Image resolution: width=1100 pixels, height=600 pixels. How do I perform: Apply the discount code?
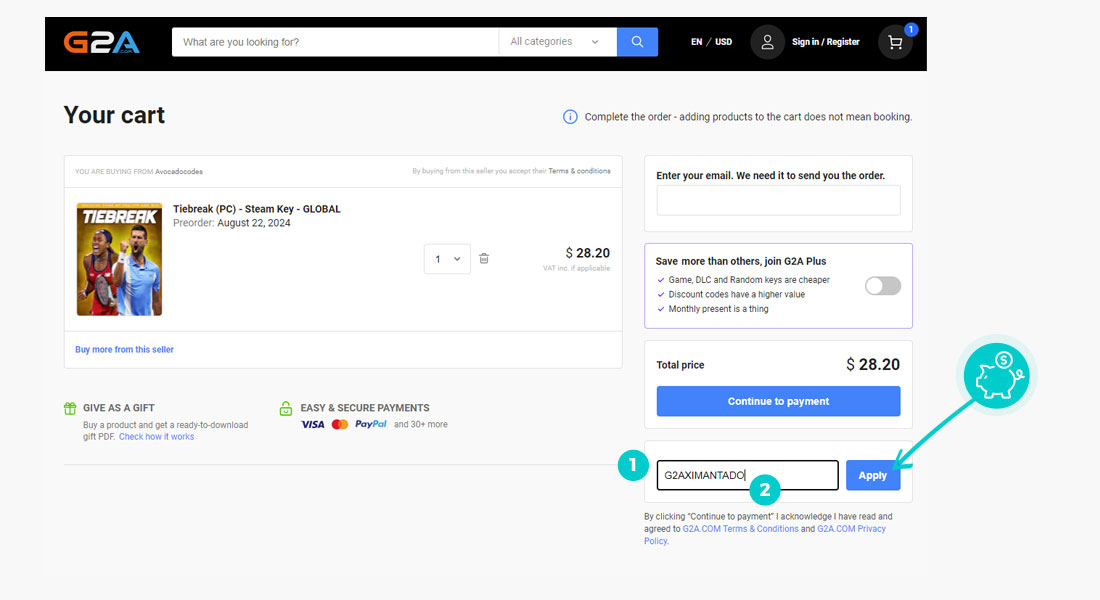(872, 475)
